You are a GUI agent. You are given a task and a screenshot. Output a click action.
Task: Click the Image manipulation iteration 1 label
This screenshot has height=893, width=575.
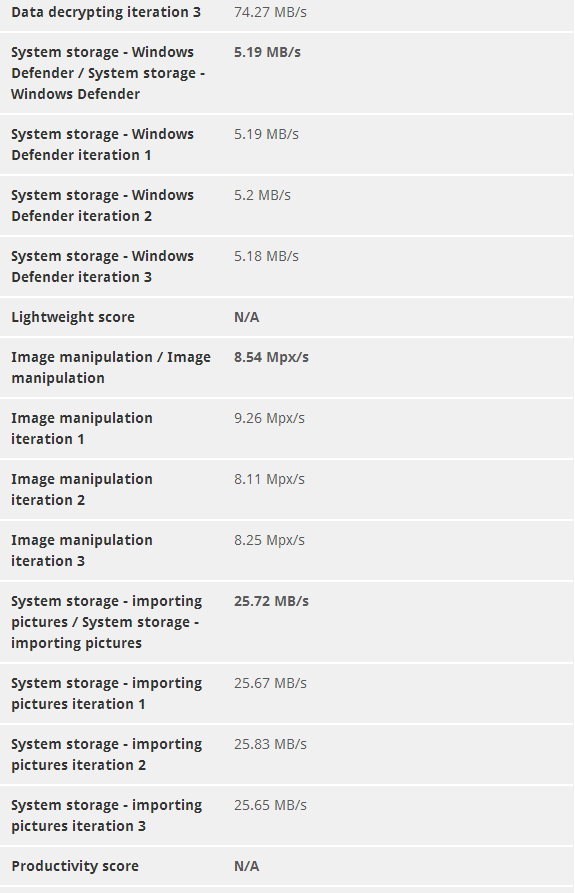[82, 428]
